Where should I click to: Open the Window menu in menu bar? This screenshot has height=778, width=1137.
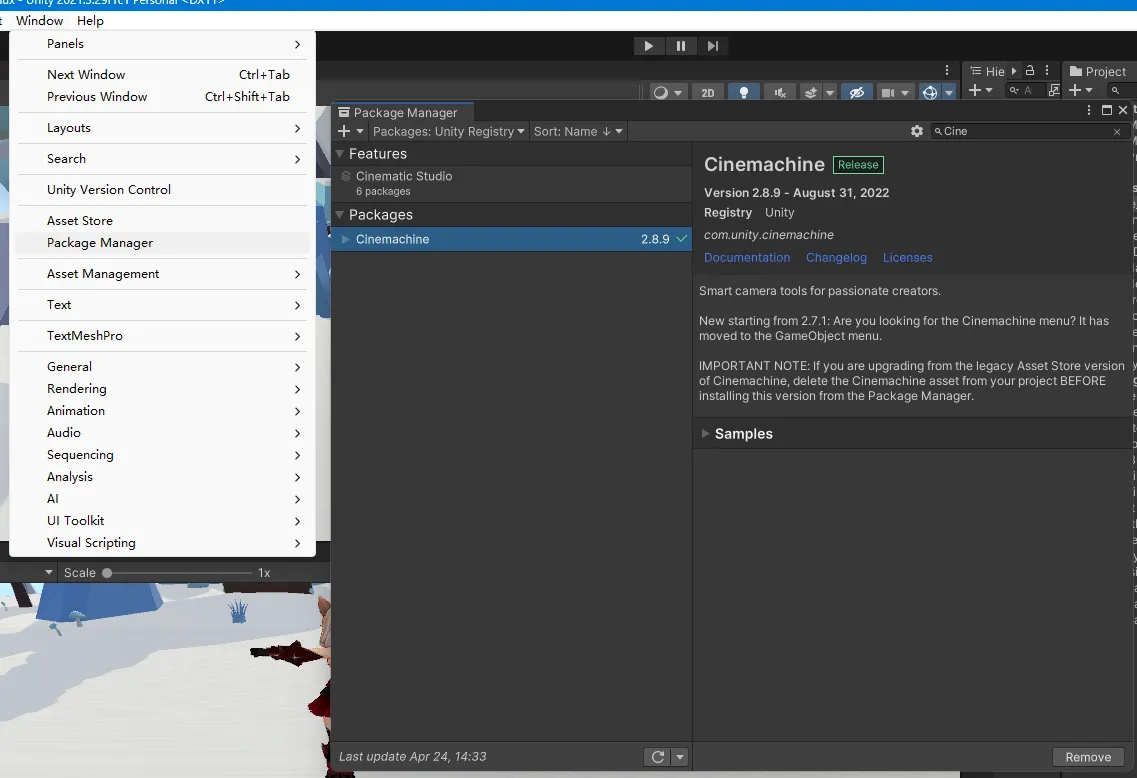coord(39,21)
